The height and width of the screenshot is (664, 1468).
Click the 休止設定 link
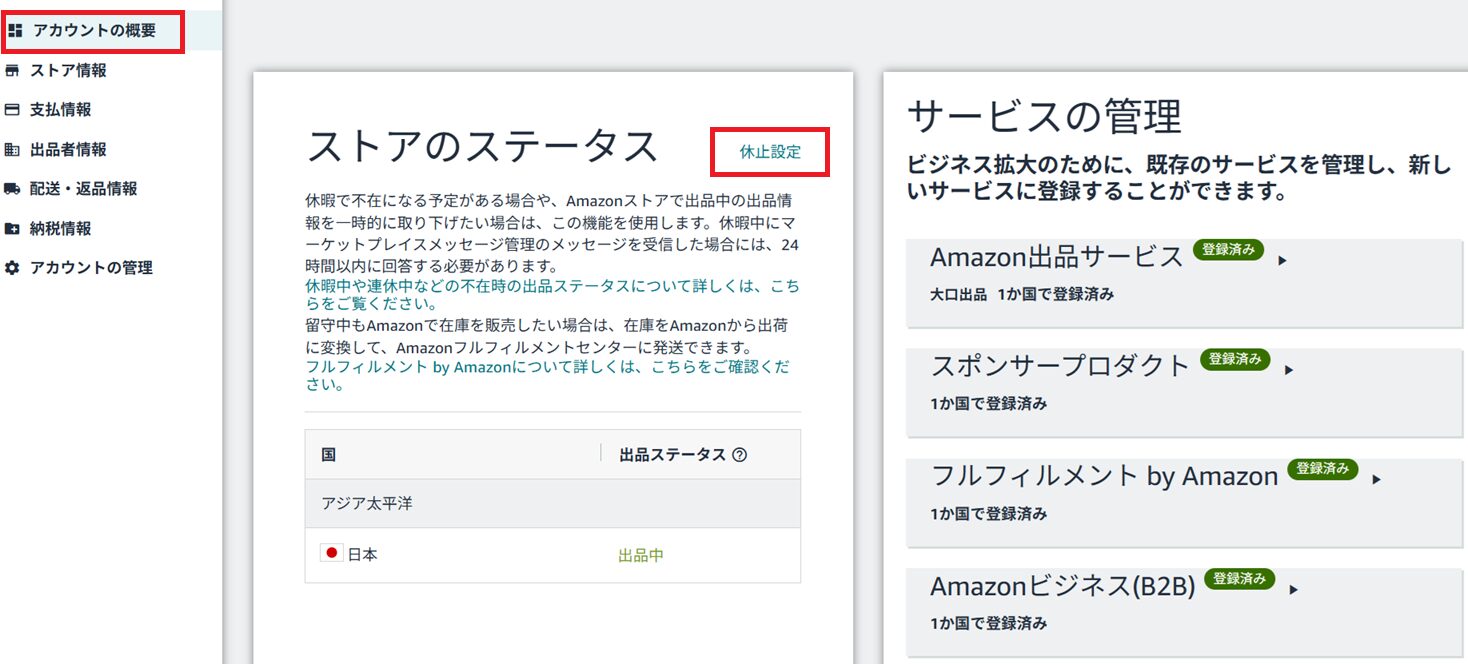click(x=770, y=153)
